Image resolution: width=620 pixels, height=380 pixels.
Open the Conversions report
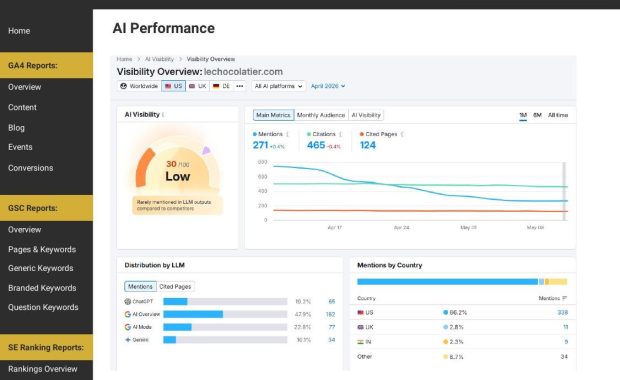[x=30, y=168]
